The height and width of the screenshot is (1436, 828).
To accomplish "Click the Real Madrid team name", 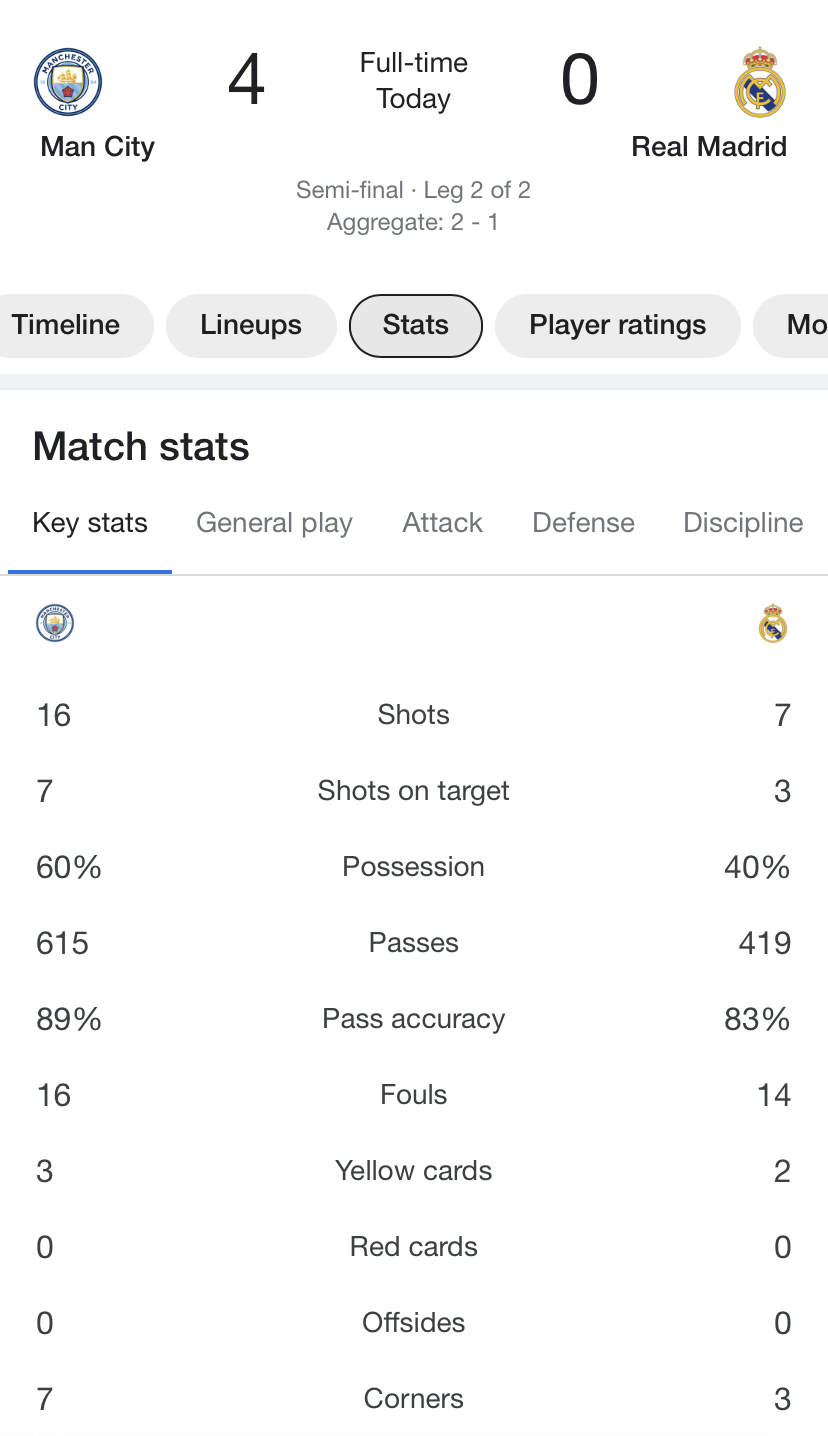I will [709, 147].
